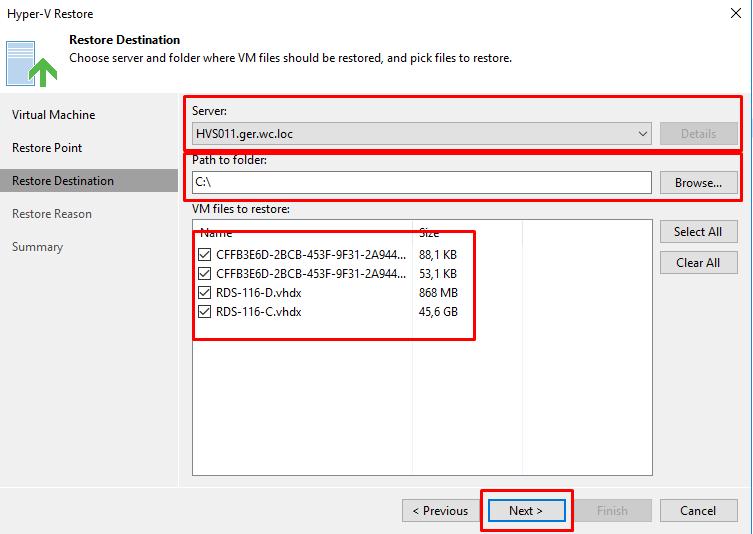Toggle the checkbox for the 53,1 KB file
Image resolution: width=753 pixels, height=534 pixels.
point(205,274)
